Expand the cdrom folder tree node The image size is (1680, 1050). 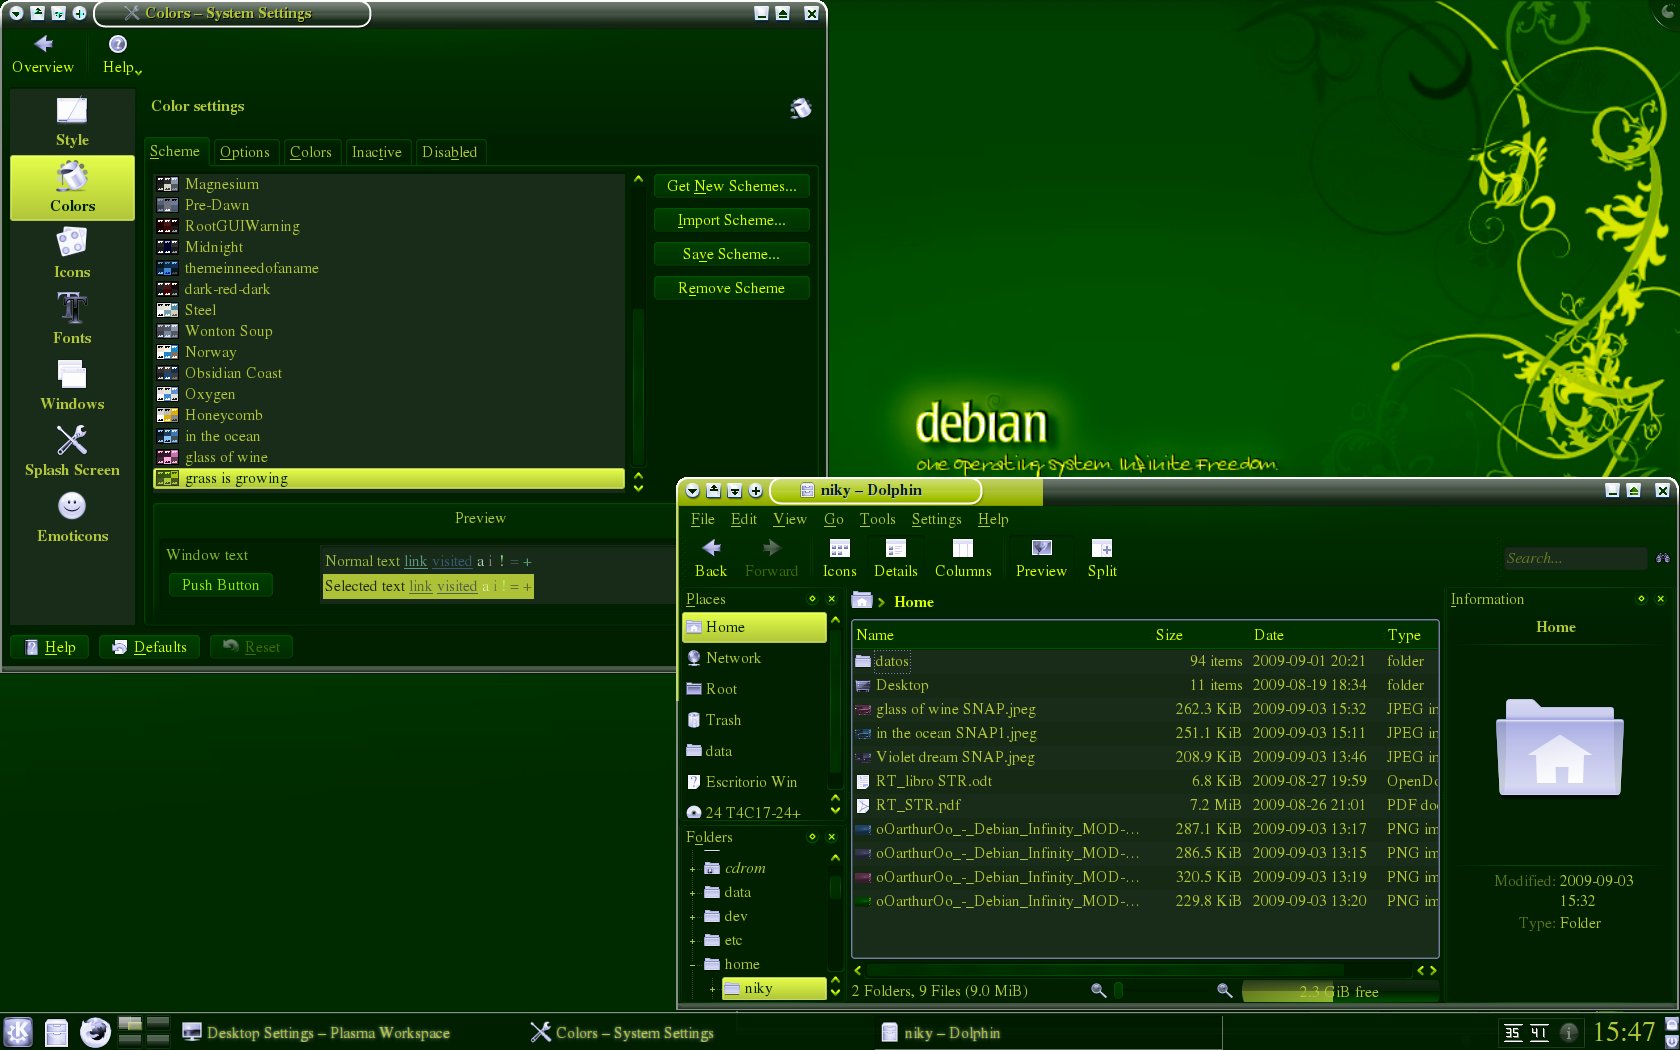[692, 869]
